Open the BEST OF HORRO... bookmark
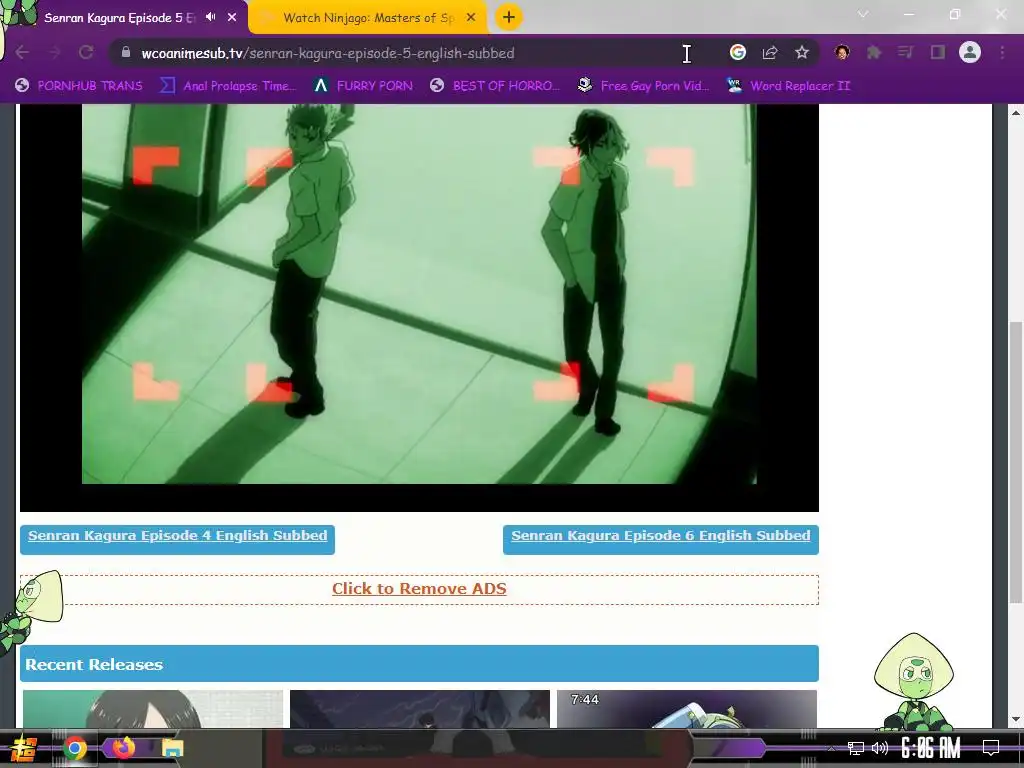This screenshot has height=768, width=1024. coord(495,86)
